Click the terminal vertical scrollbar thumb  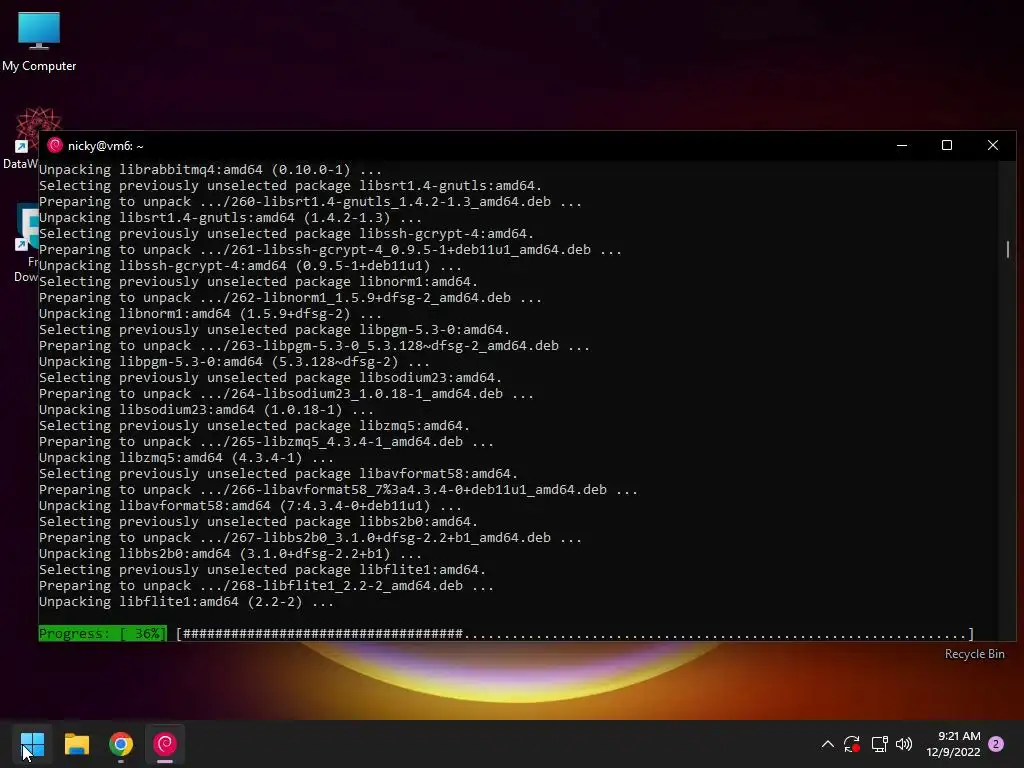[1008, 249]
